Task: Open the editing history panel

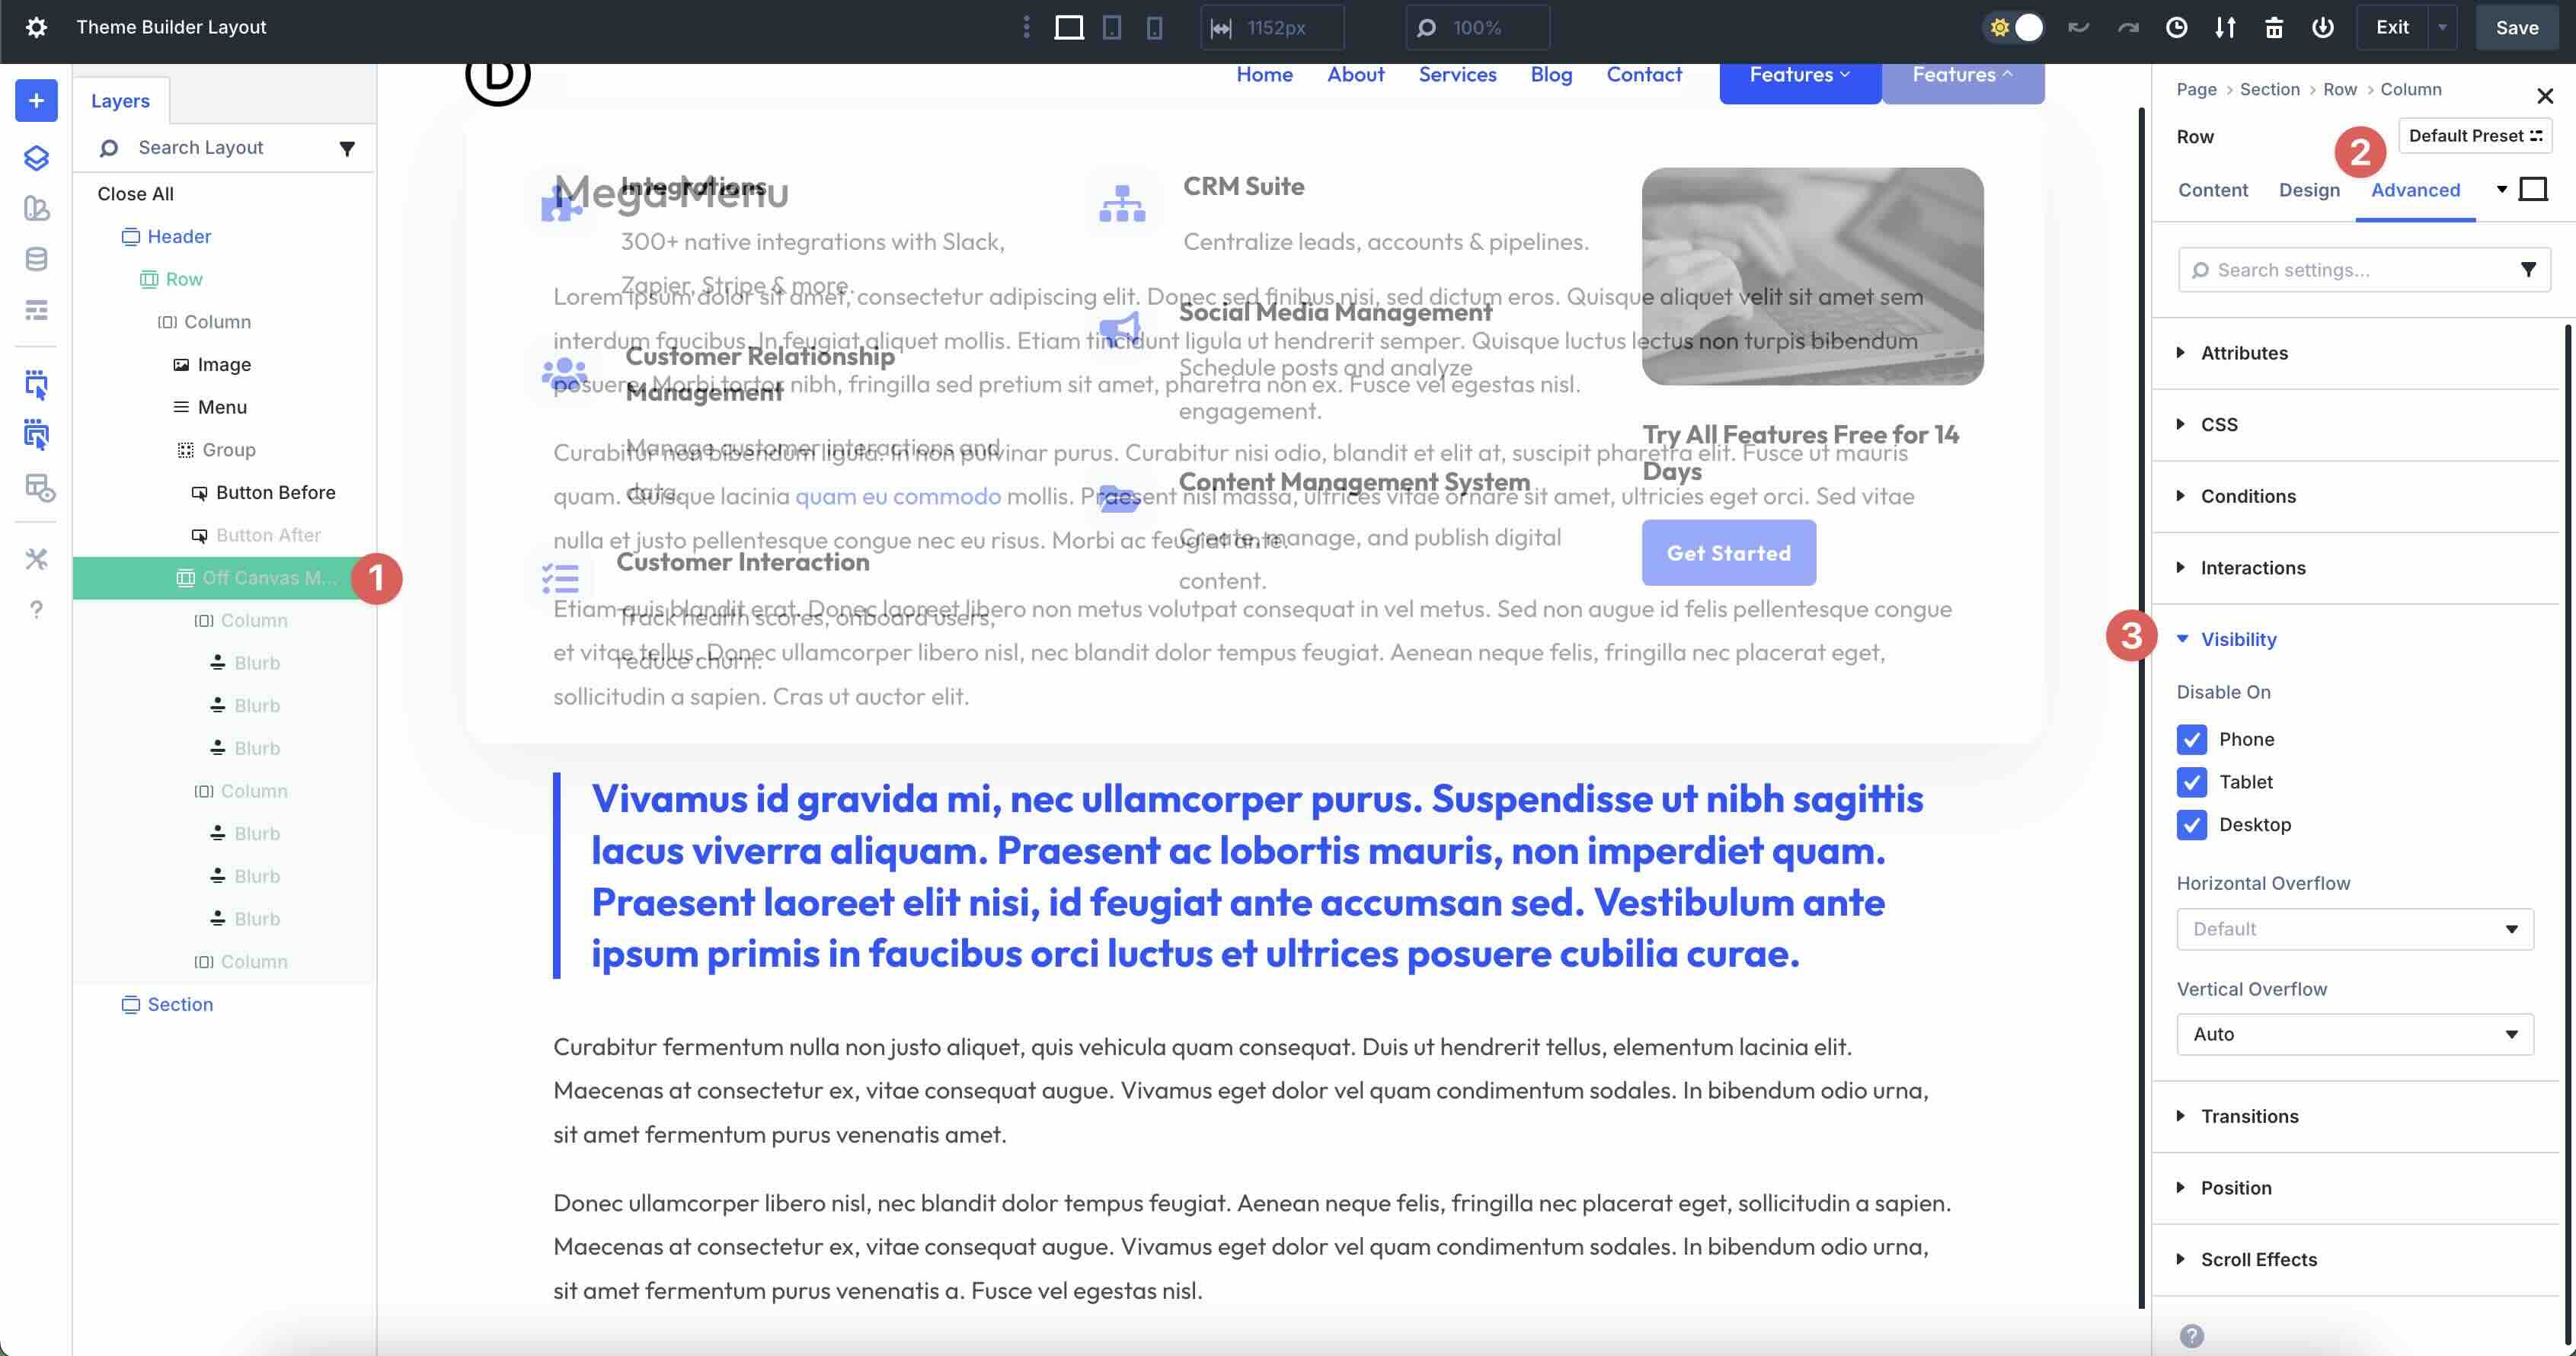Action: [x=2177, y=27]
